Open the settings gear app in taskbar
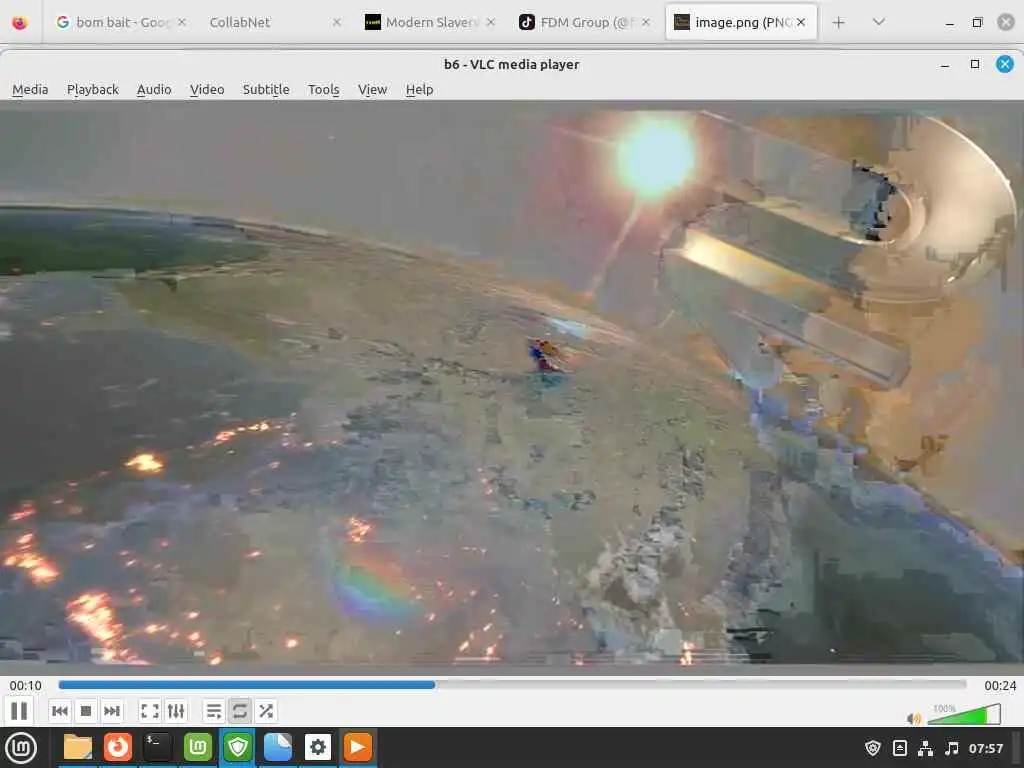 click(x=317, y=747)
